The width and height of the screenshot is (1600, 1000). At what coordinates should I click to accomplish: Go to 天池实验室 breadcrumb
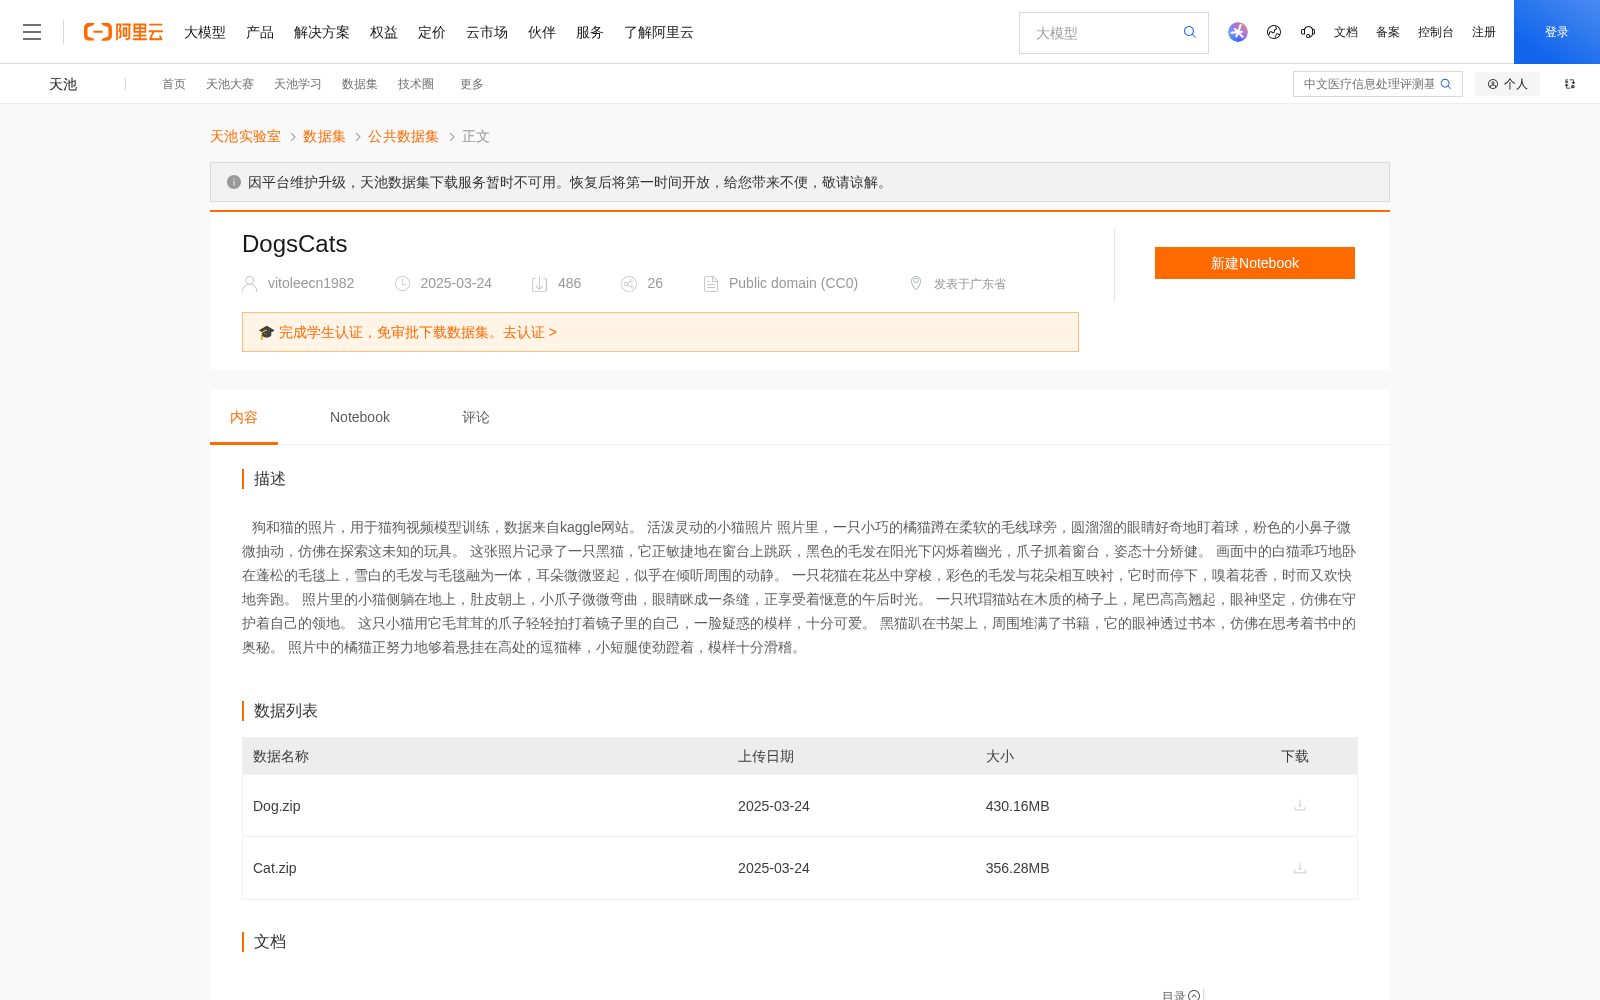pos(245,136)
